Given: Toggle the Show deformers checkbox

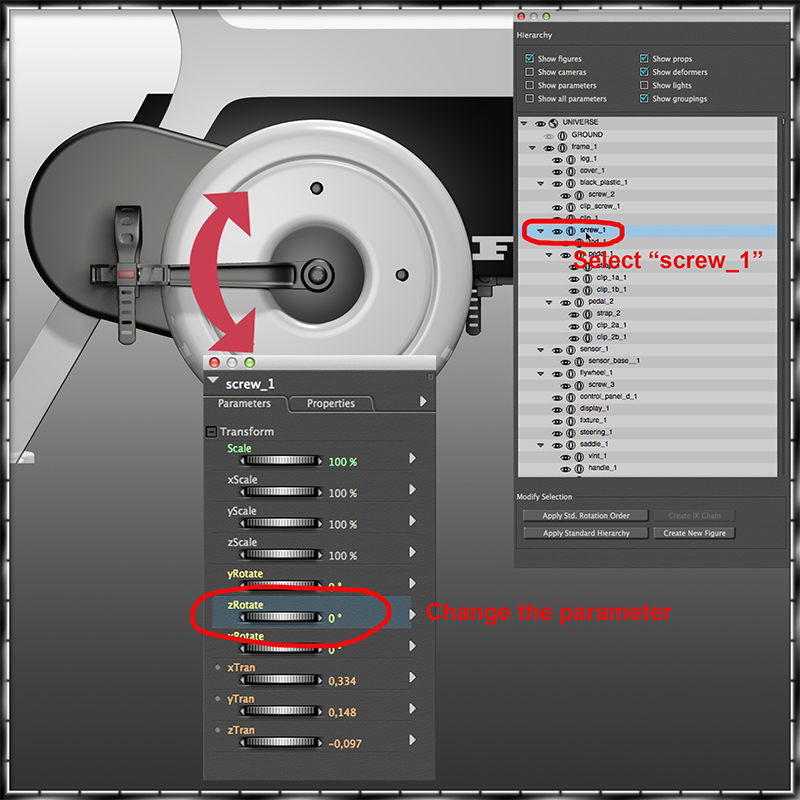Looking at the screenshot, I should pos(644,71).
